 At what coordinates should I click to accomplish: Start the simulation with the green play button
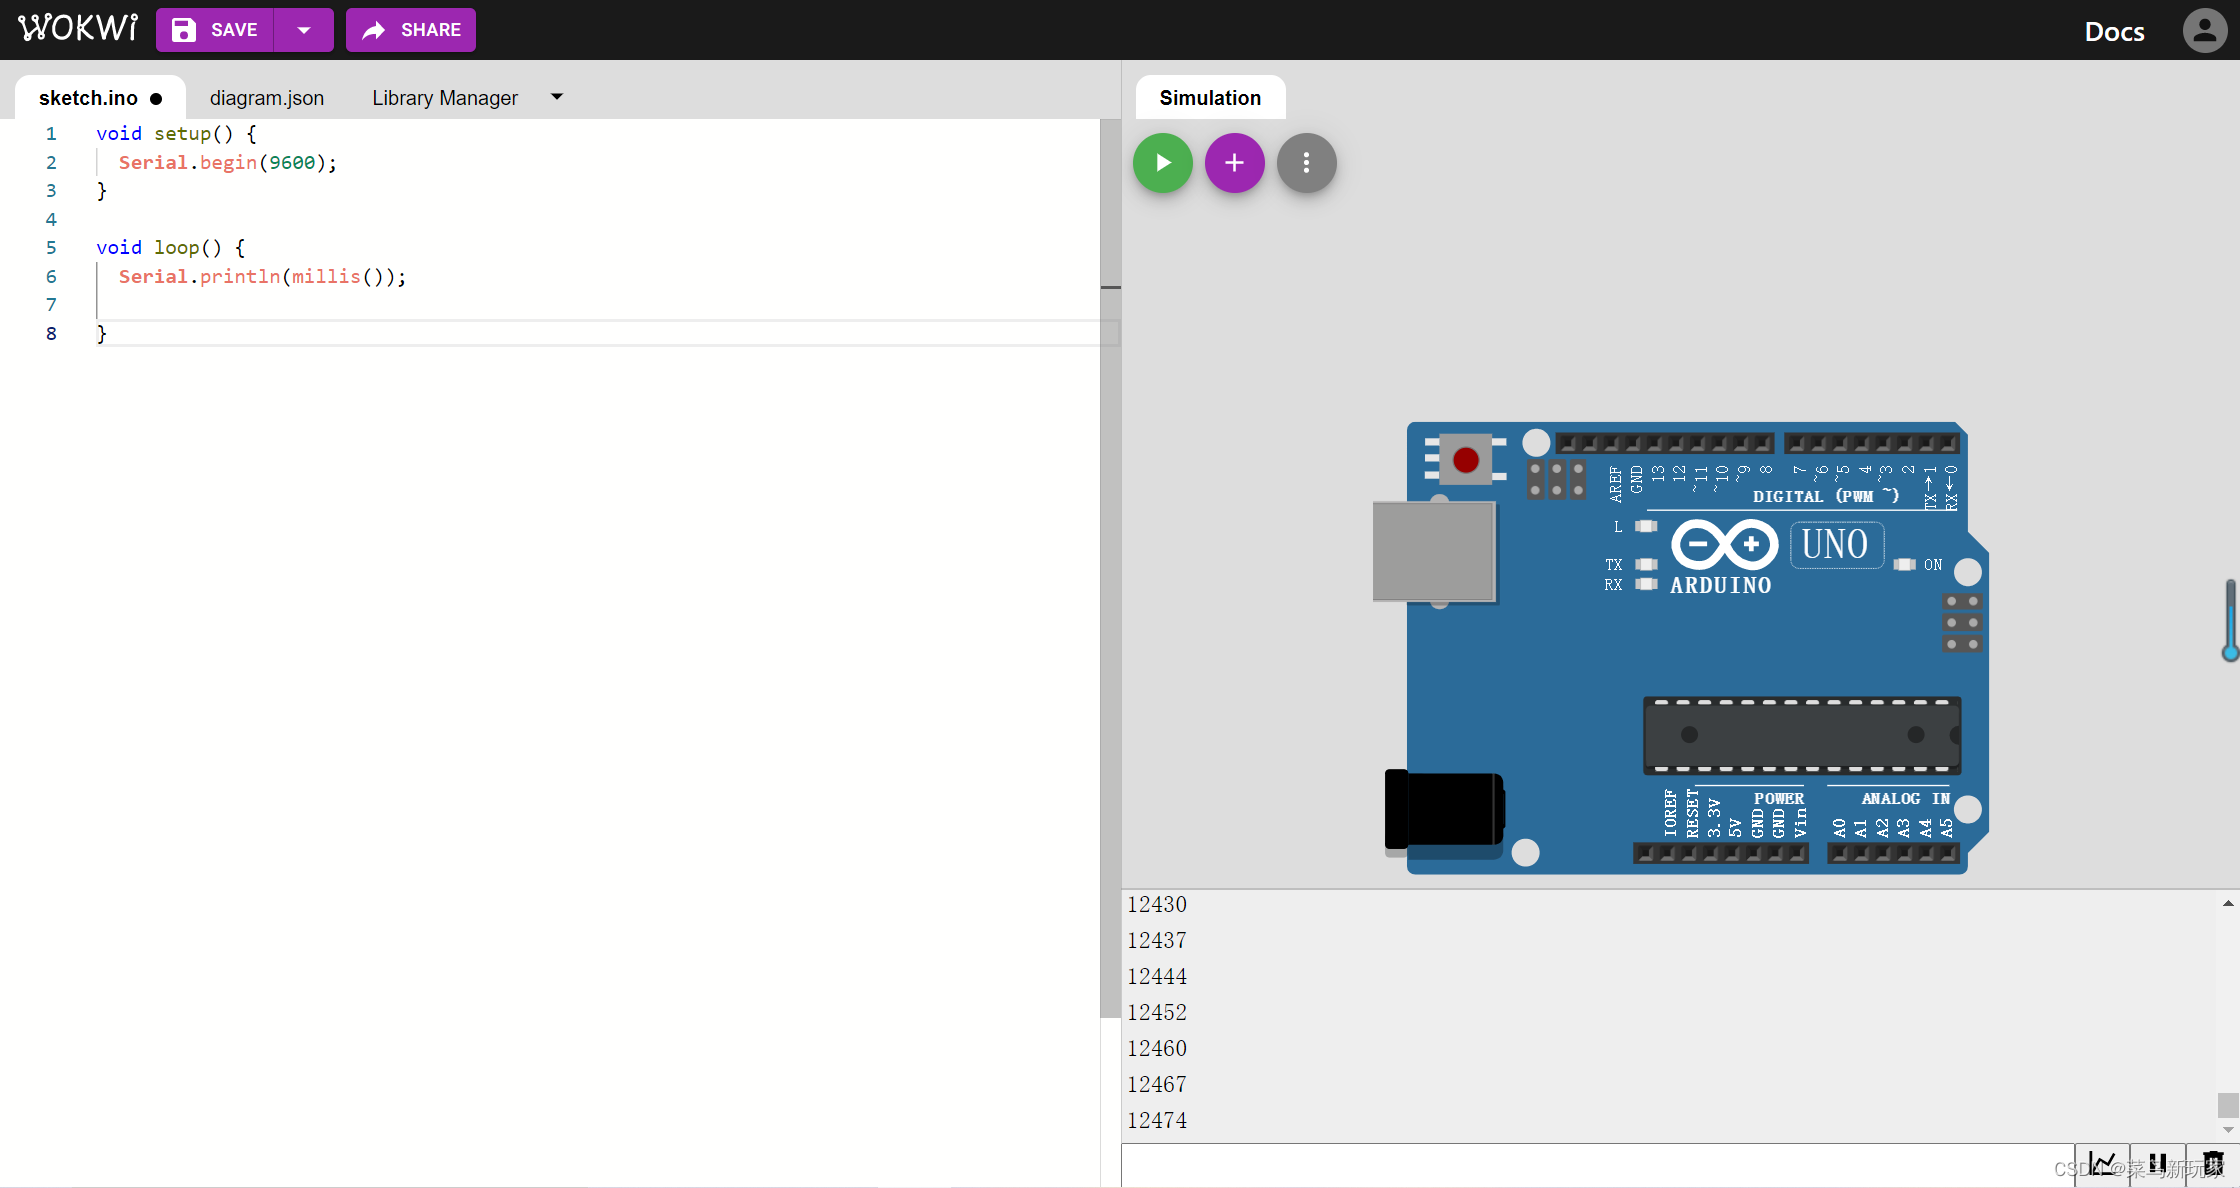pyautogui.click(x=1162, y=163)
